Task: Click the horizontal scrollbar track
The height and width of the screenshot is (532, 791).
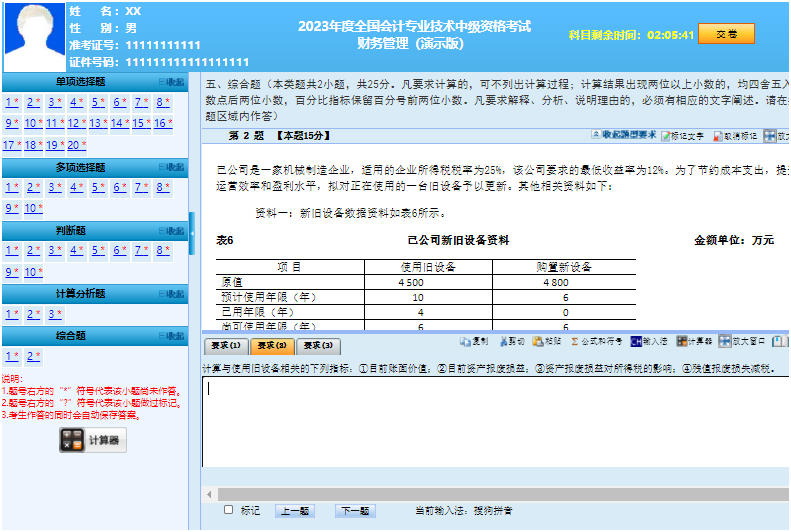Action: tap(503, 494)
